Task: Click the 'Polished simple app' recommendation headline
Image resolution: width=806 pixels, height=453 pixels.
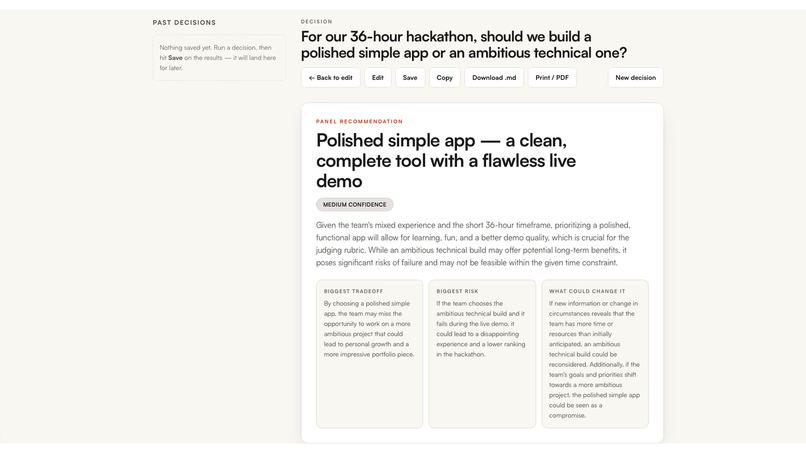Action: click(446, 160)
